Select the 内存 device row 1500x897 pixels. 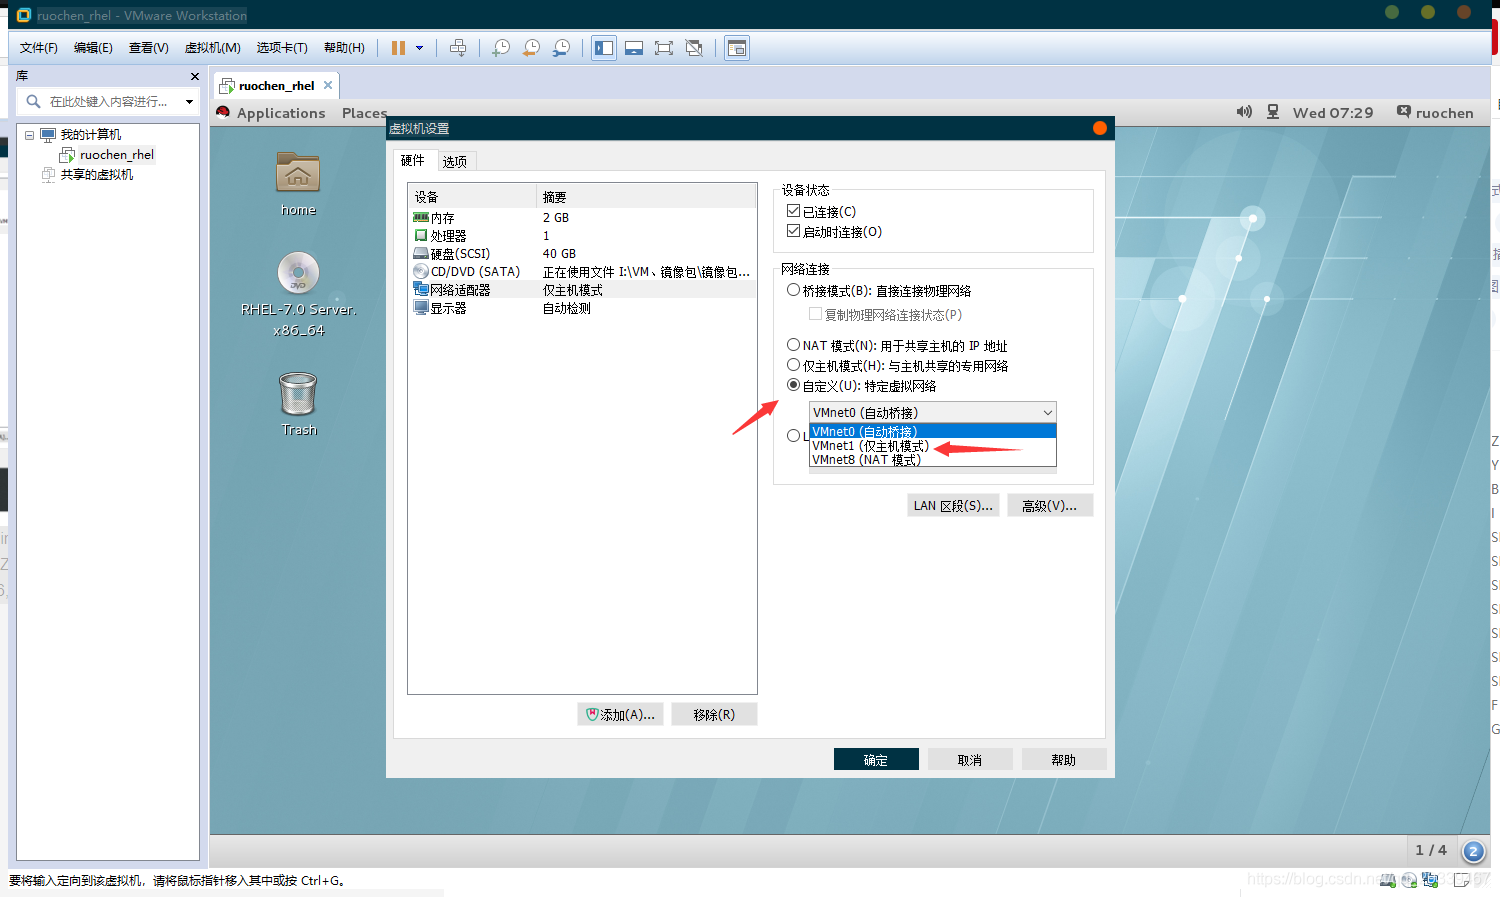coord(582,218)
